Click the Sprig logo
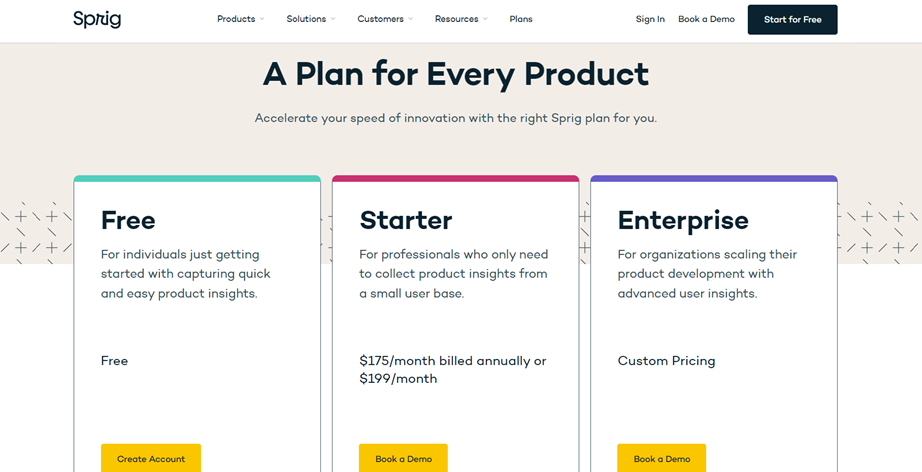Screen dimensions: 922x472 (x=97, y=19)
